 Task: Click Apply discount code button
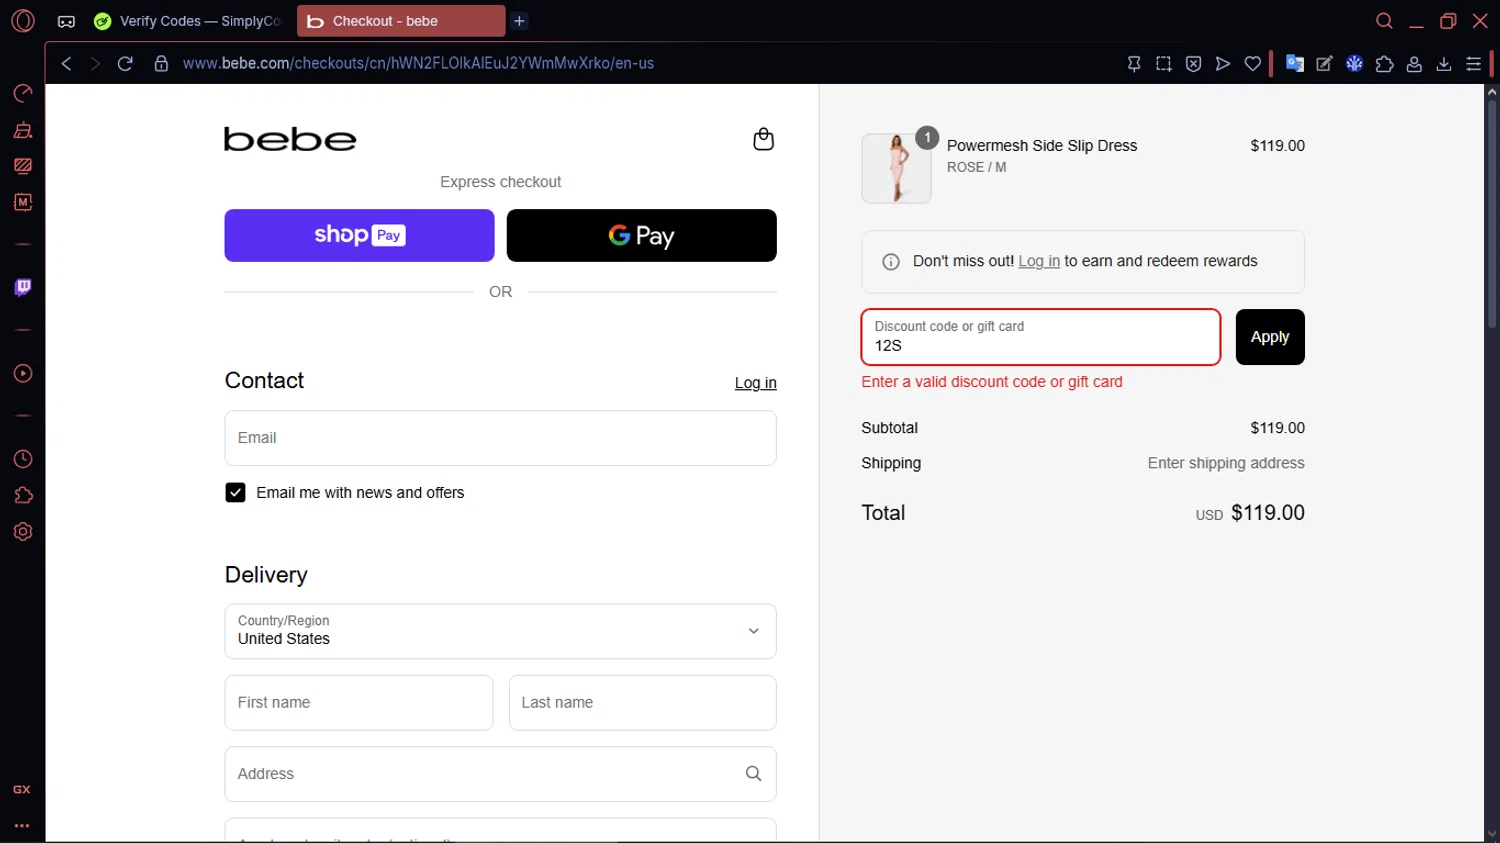point(1270,337)
